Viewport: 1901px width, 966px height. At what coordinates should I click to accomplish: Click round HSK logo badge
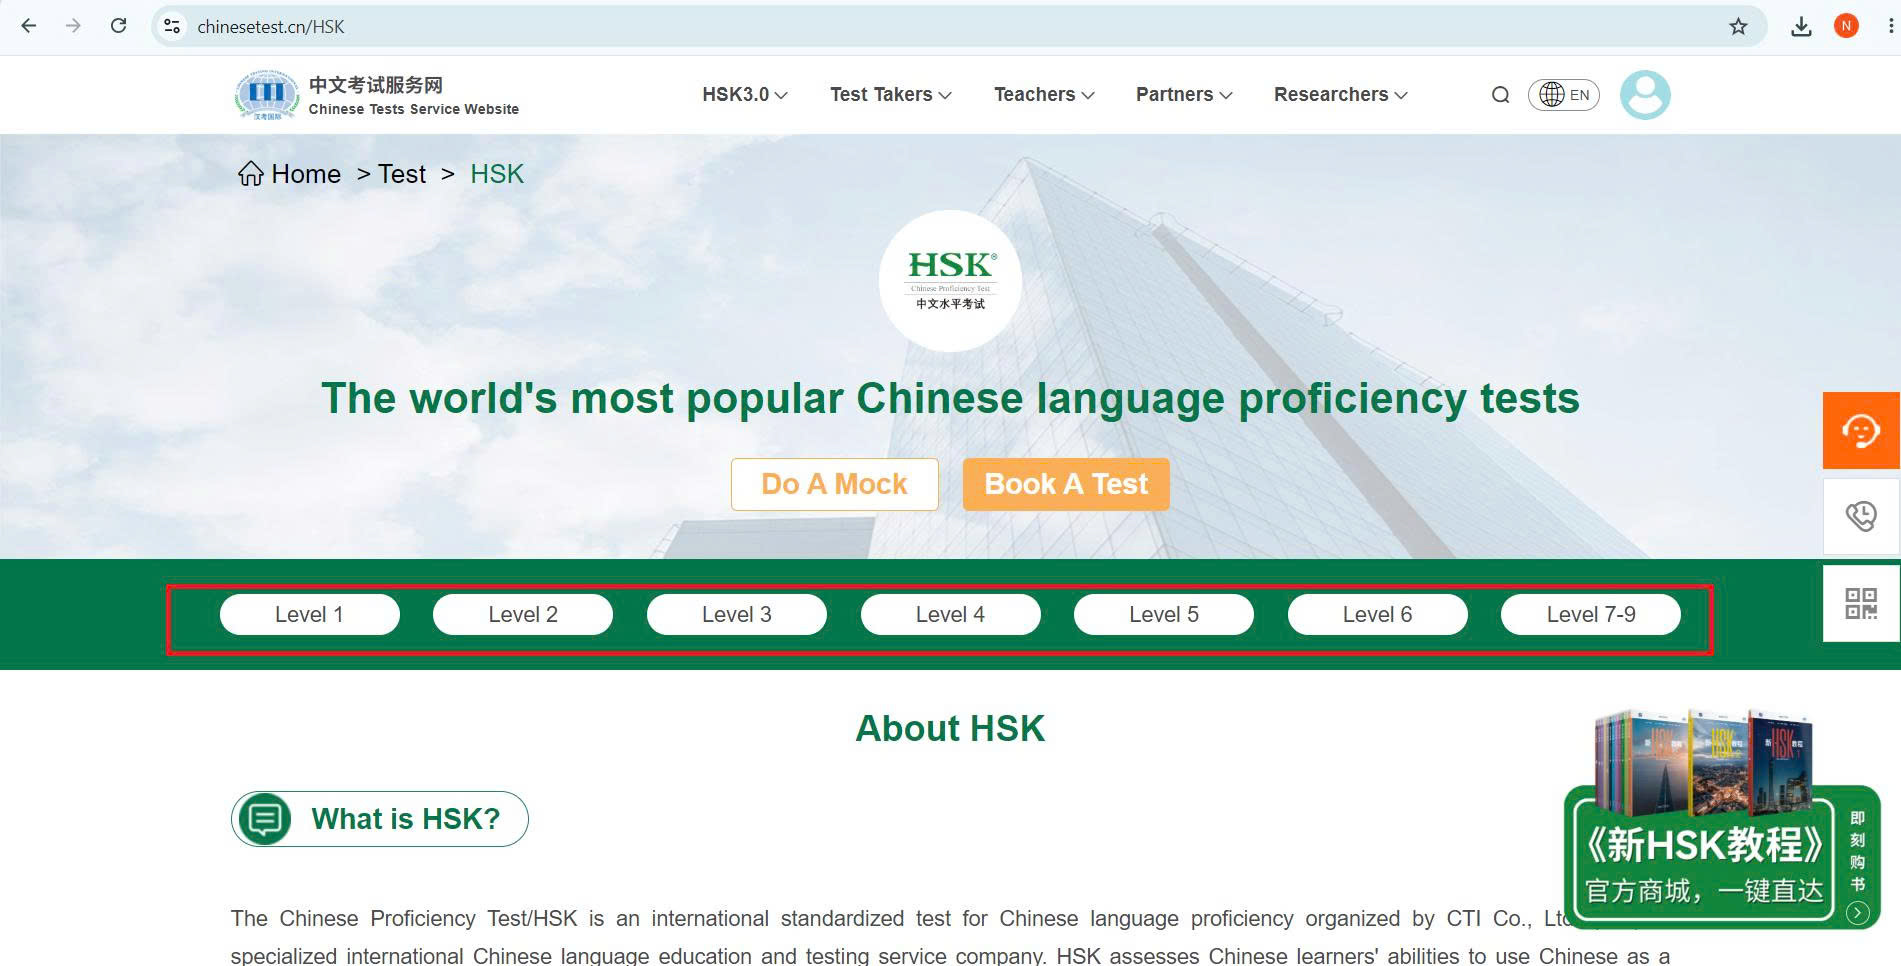coord(950,281)
